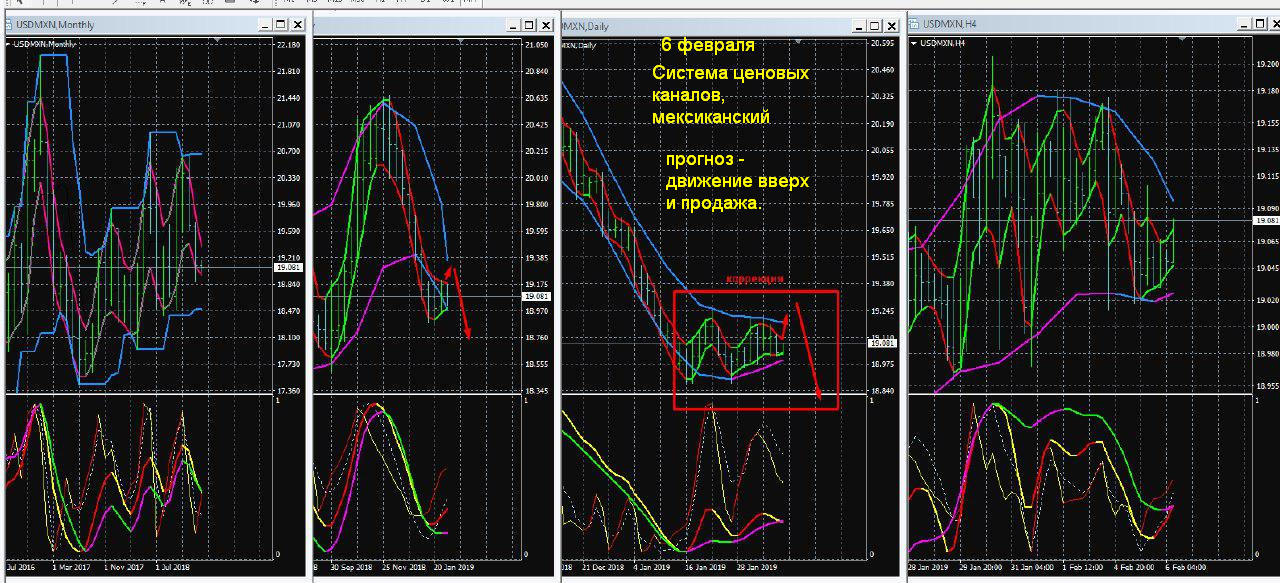Click the 20.425 price level label

coord(536,125)
